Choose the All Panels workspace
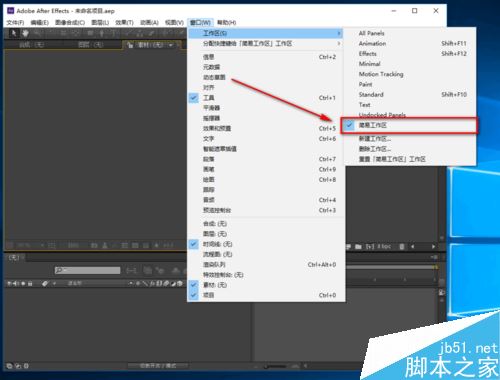This screenshot has width=500, height=380. 410,33
